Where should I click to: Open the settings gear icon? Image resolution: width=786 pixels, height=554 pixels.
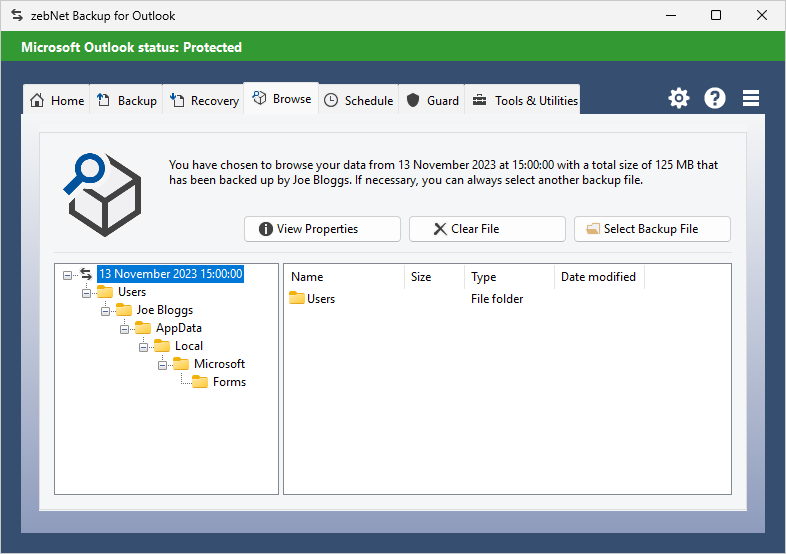679,98
